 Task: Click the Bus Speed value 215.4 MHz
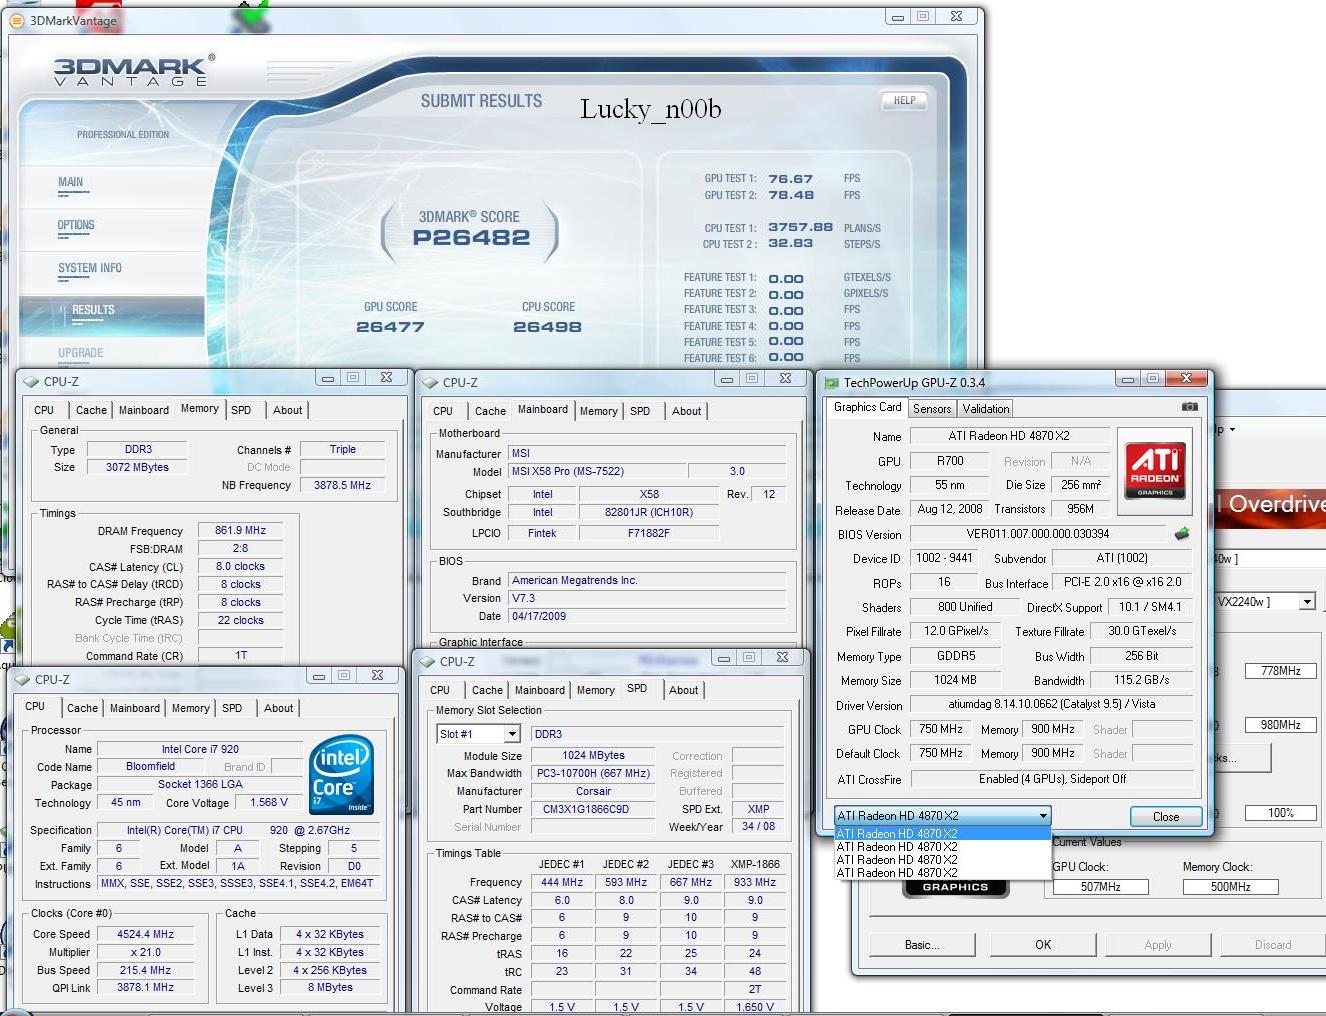pyautogui.click(x=145, y=970)
